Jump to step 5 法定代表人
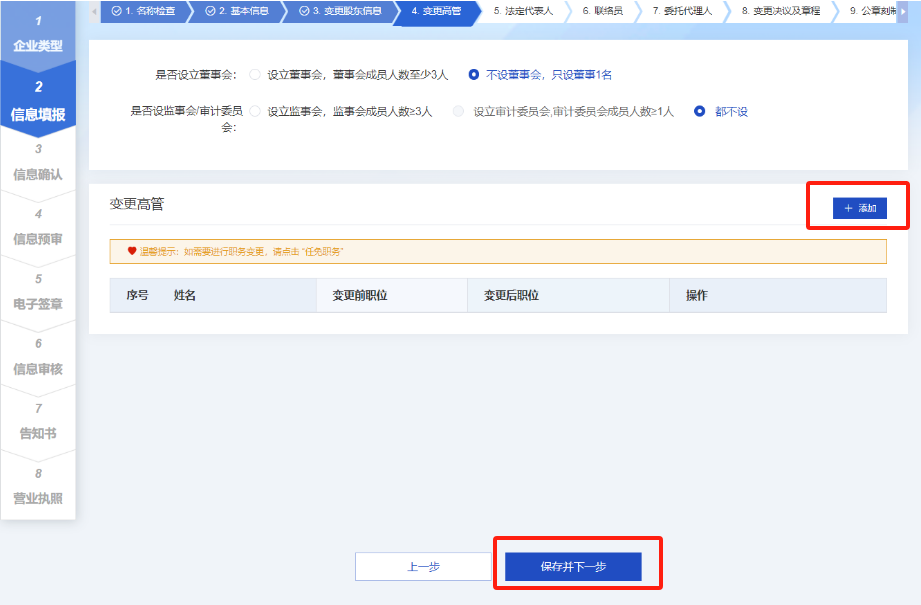The width and height of the screenshot is (921, 605). coord(522,11)
